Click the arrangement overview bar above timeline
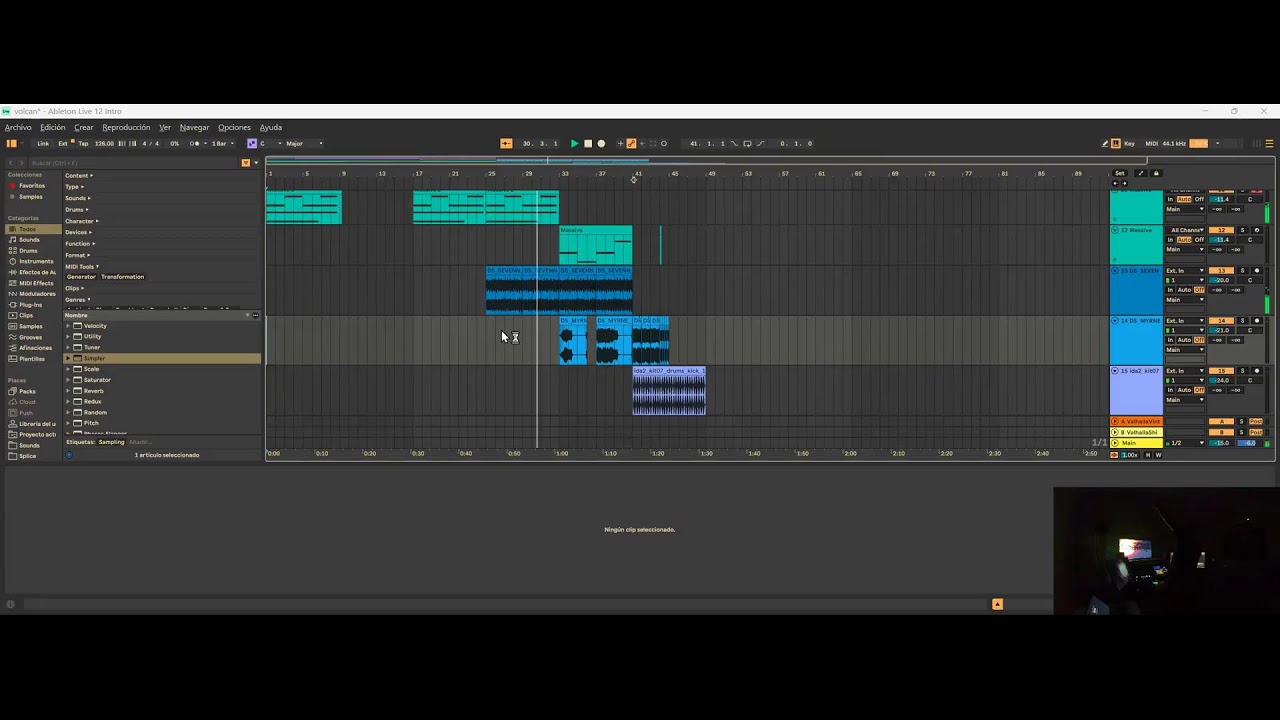1280x720 pixels. tap(706, 160)
